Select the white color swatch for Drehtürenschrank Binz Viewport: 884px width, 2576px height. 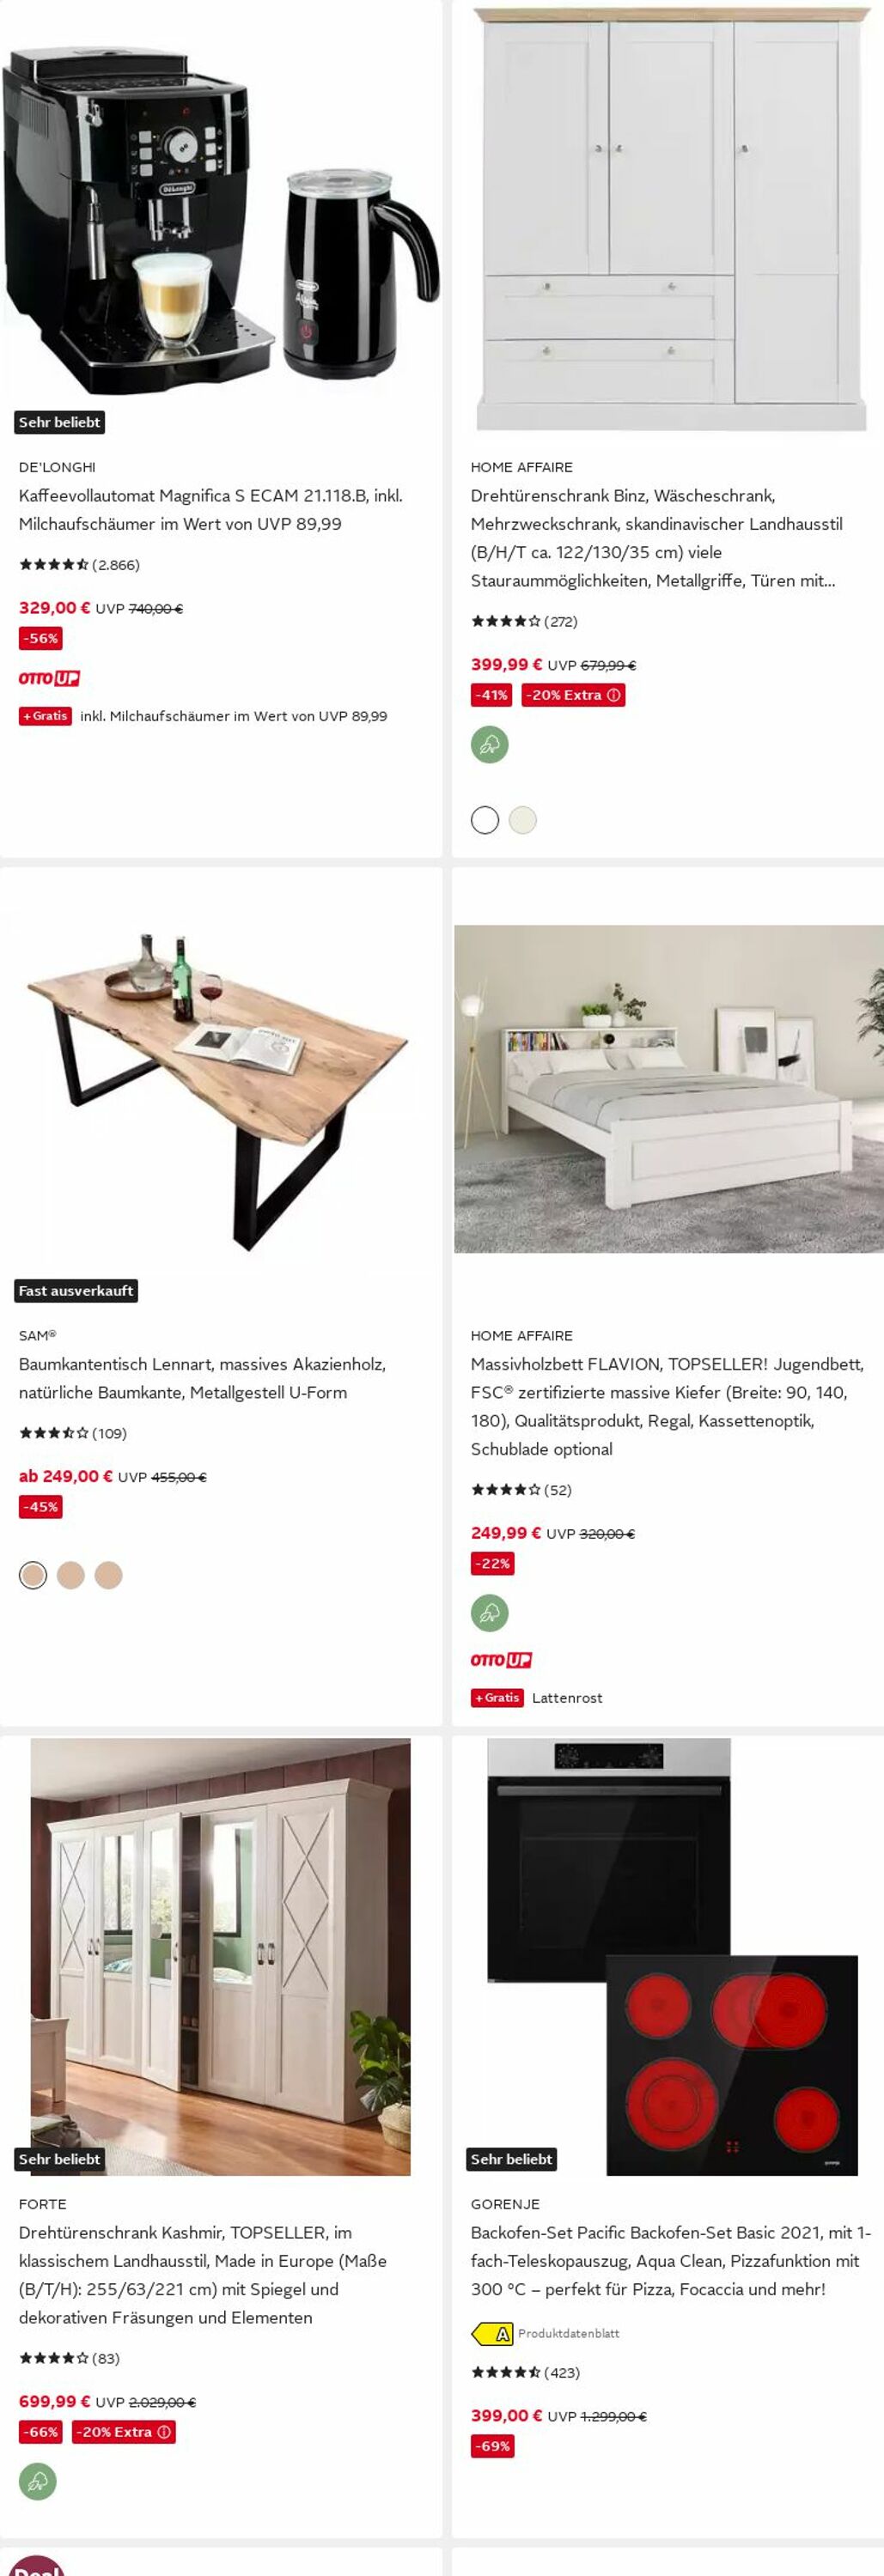485,820
